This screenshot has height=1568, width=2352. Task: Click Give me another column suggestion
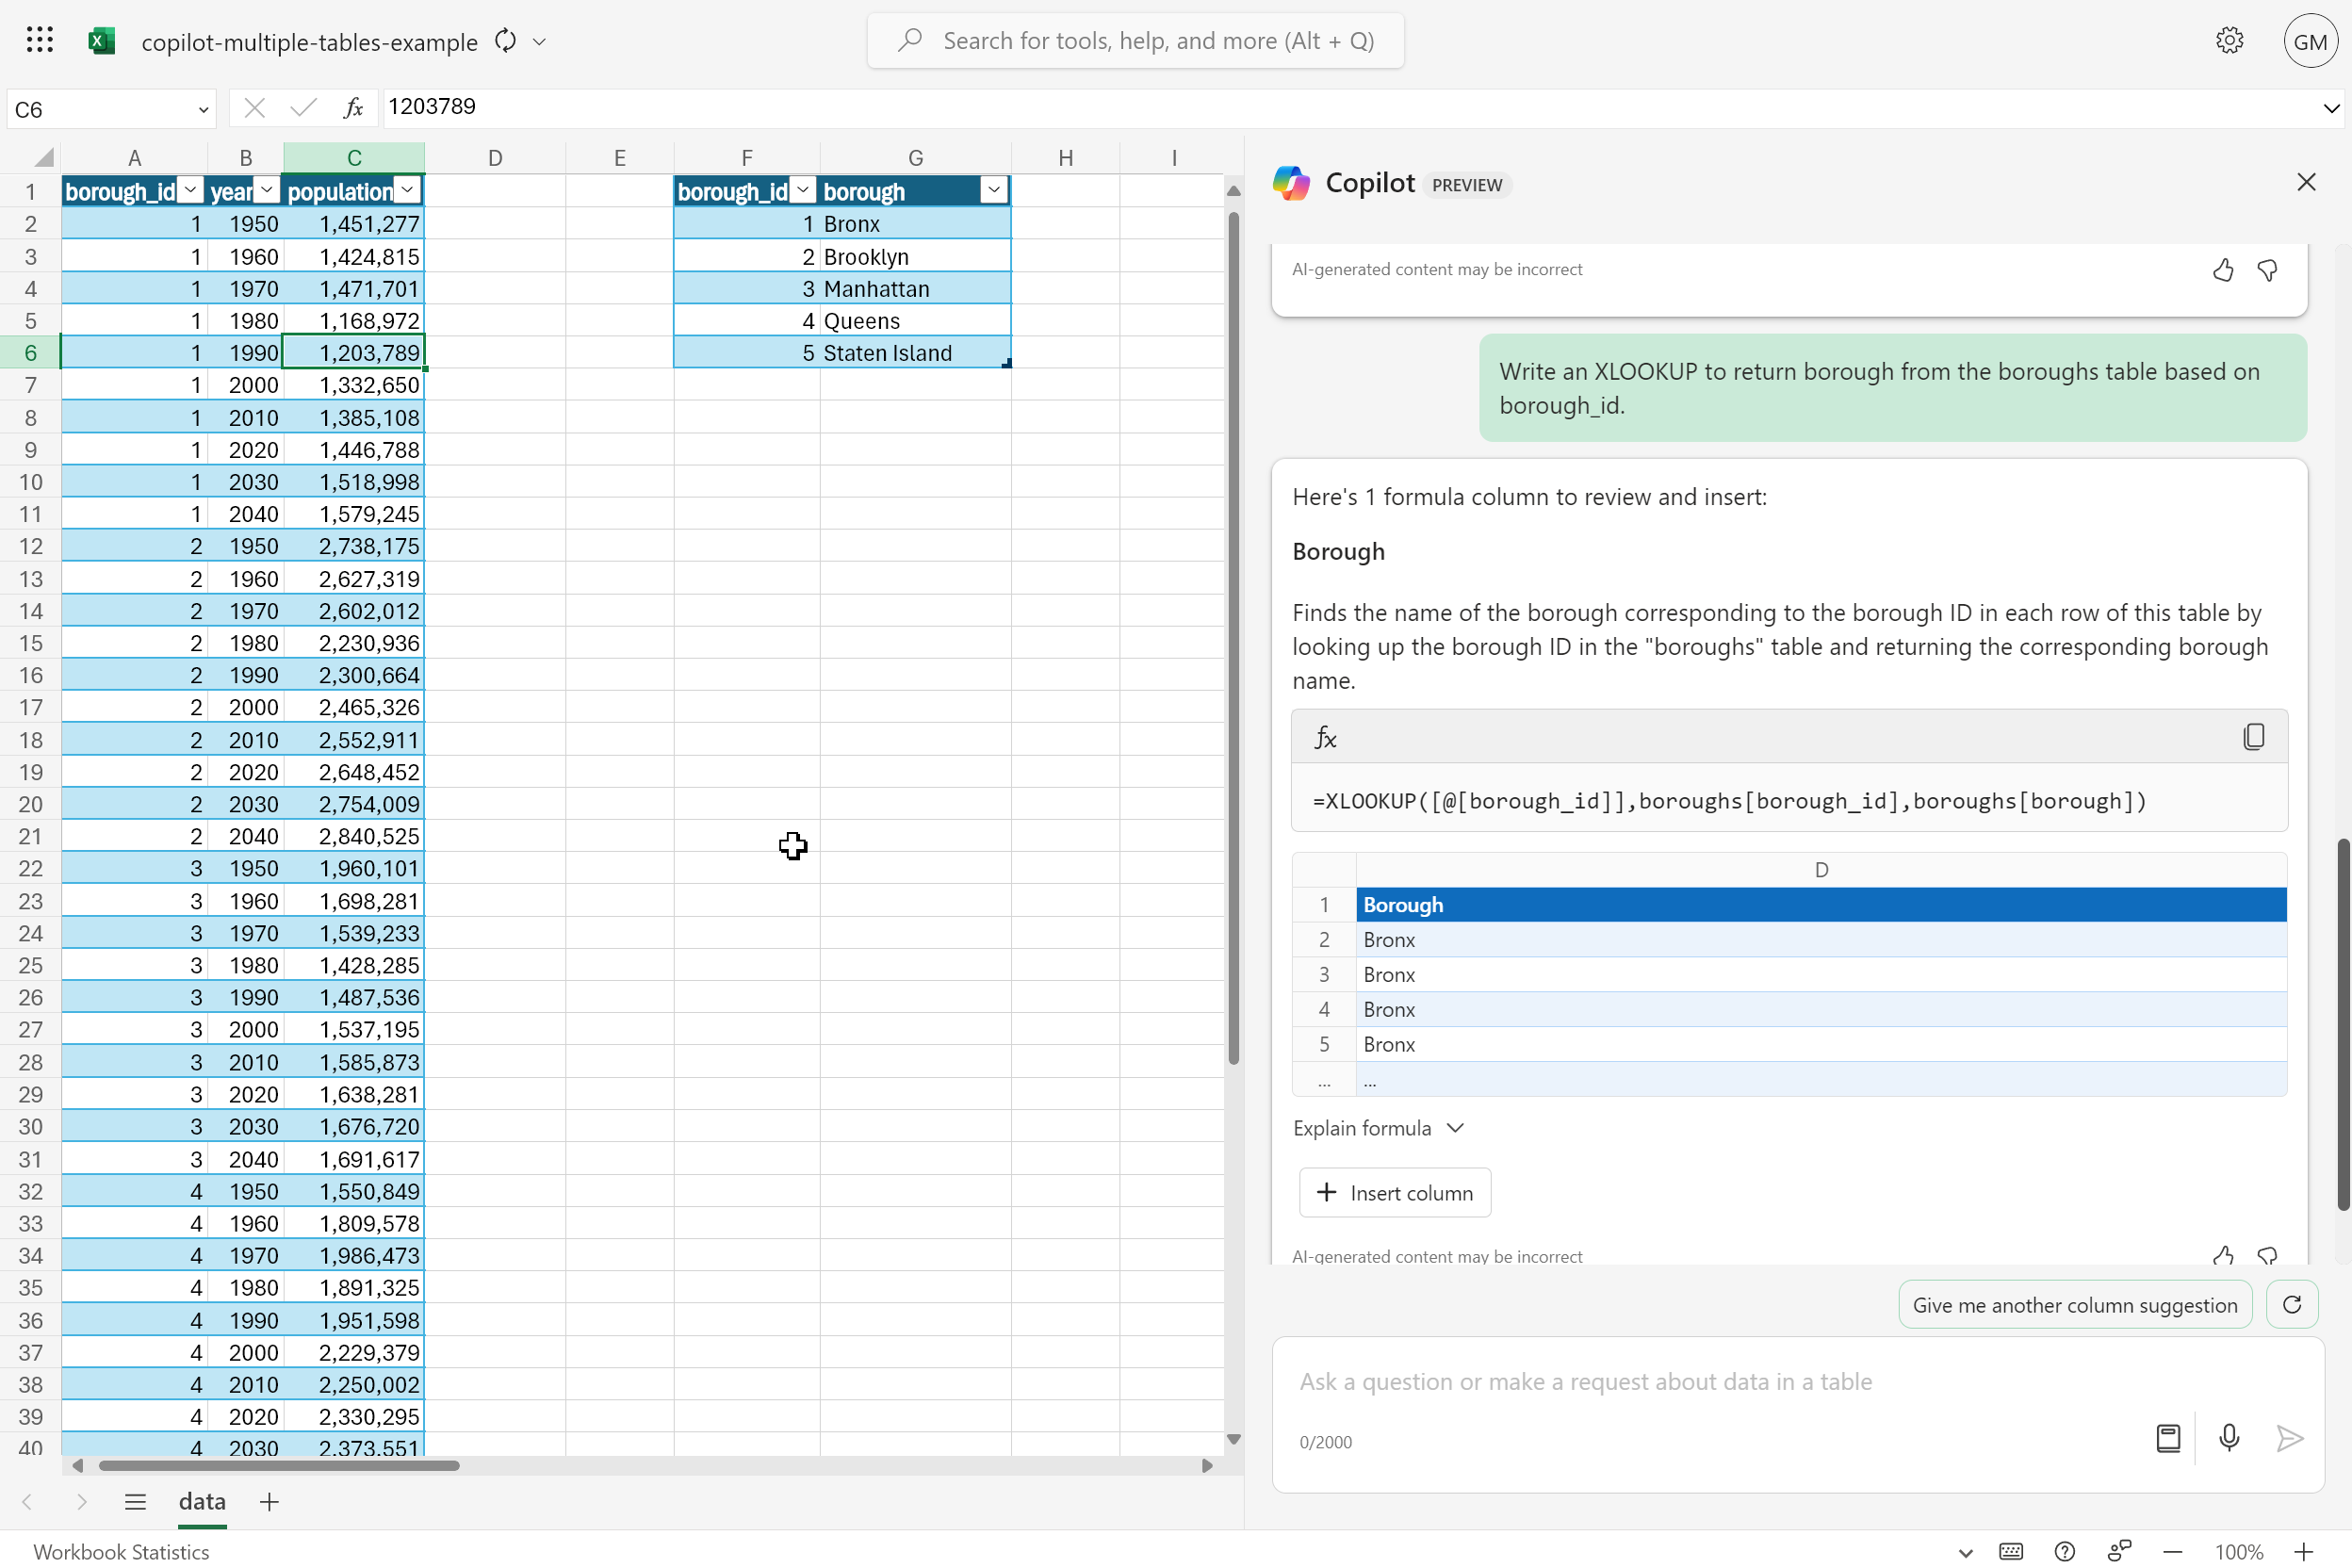[2074, 1304]
